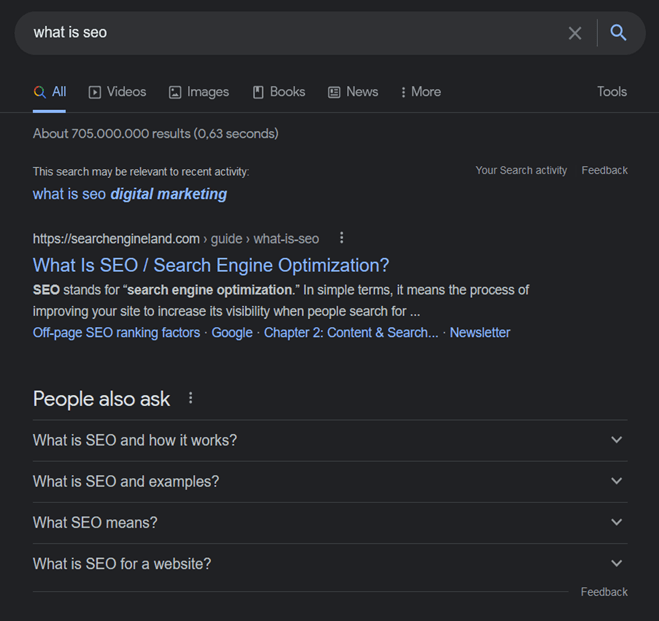
Task: Expand 'What is SEO and how it works?'
Action: click(x=330, y=440)
